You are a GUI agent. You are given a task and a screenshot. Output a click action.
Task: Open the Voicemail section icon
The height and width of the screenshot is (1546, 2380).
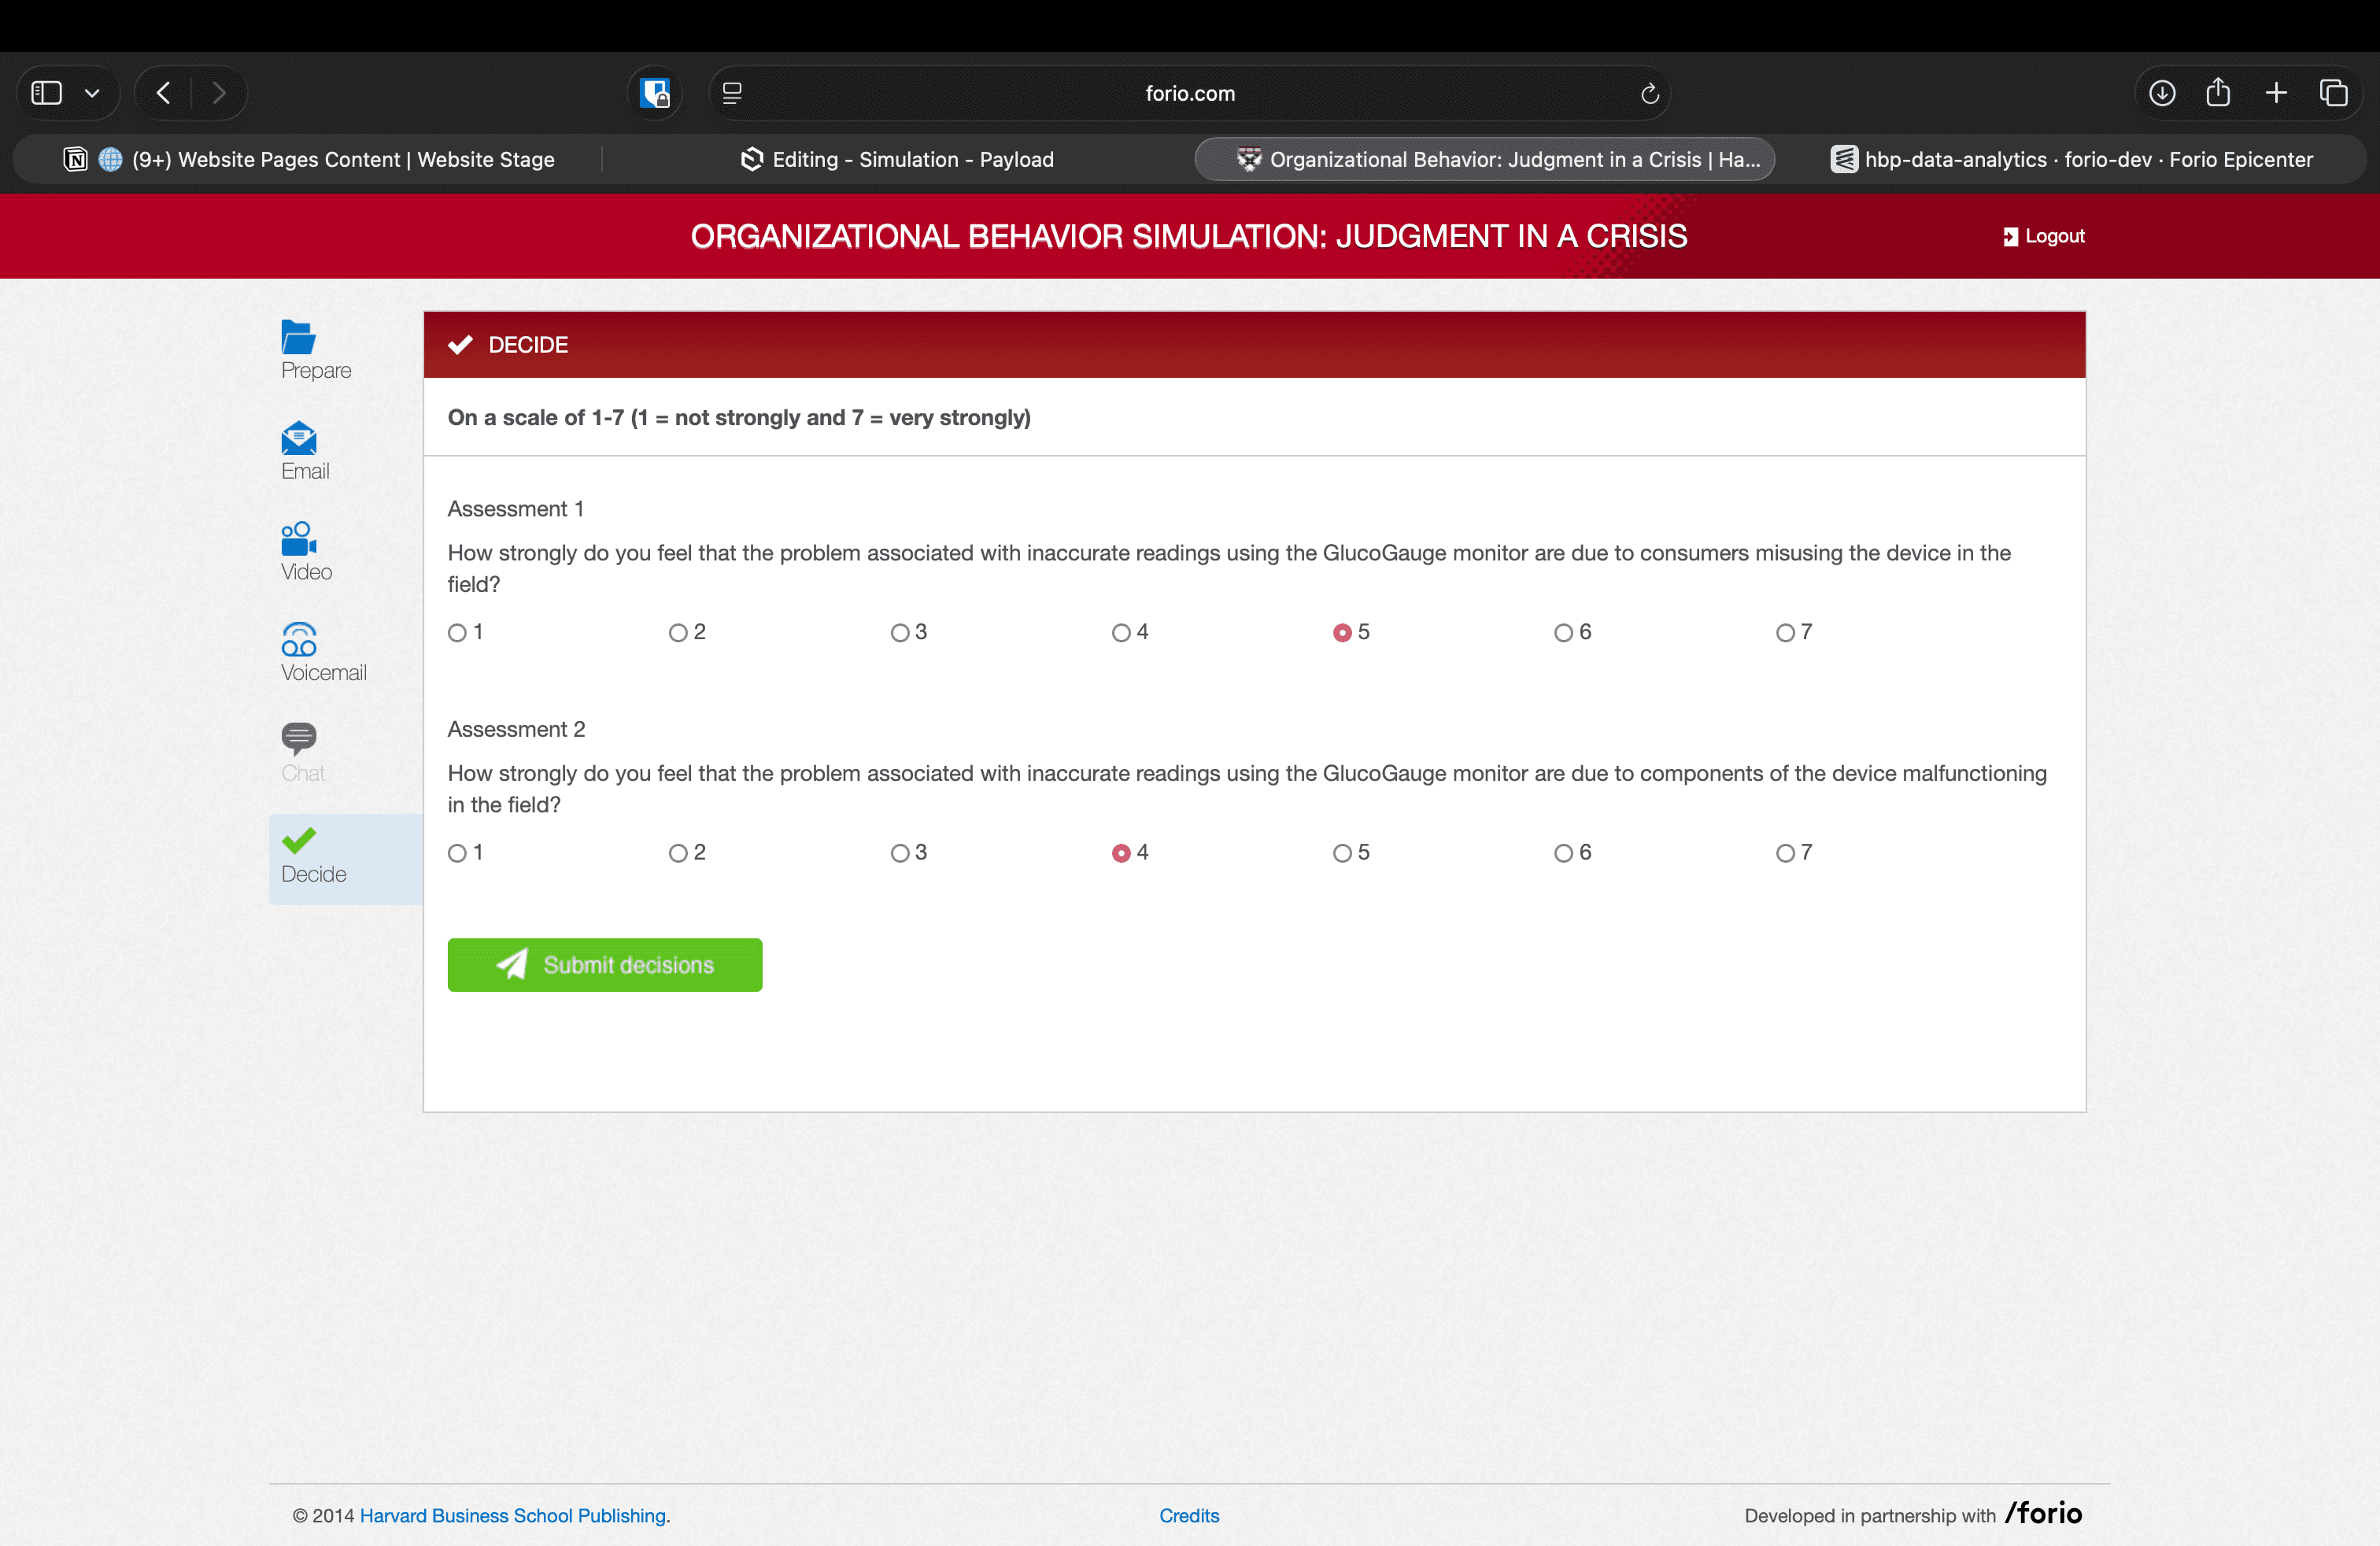298,640
